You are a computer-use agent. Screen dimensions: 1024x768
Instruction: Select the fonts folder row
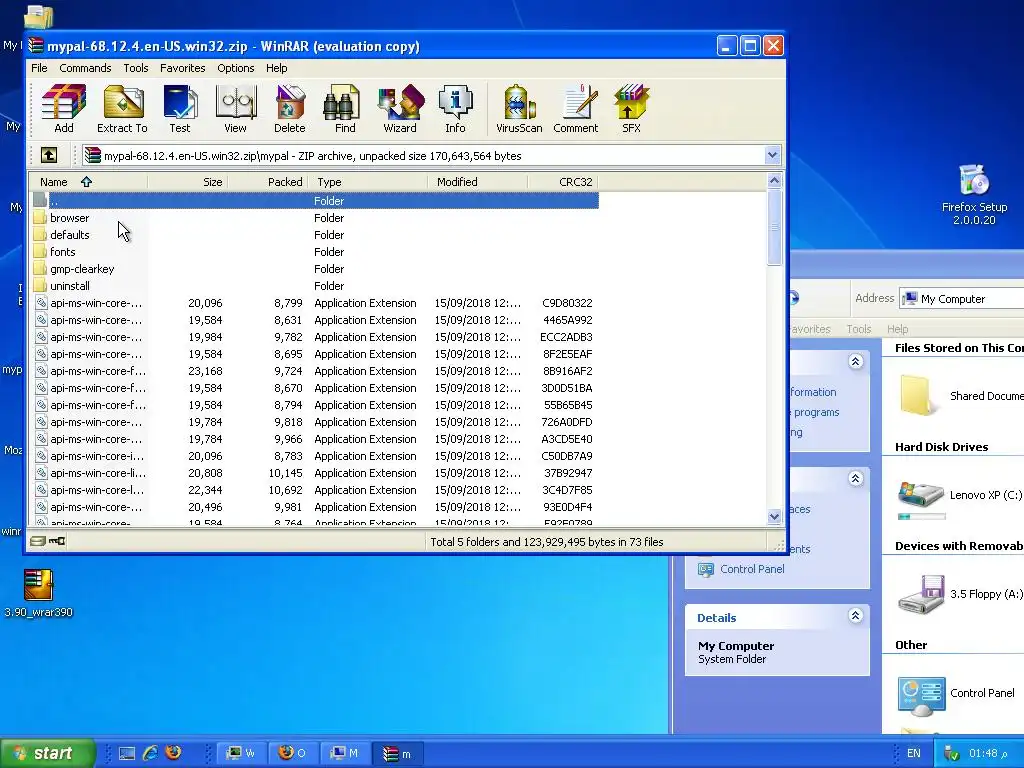tap(313, 251)
